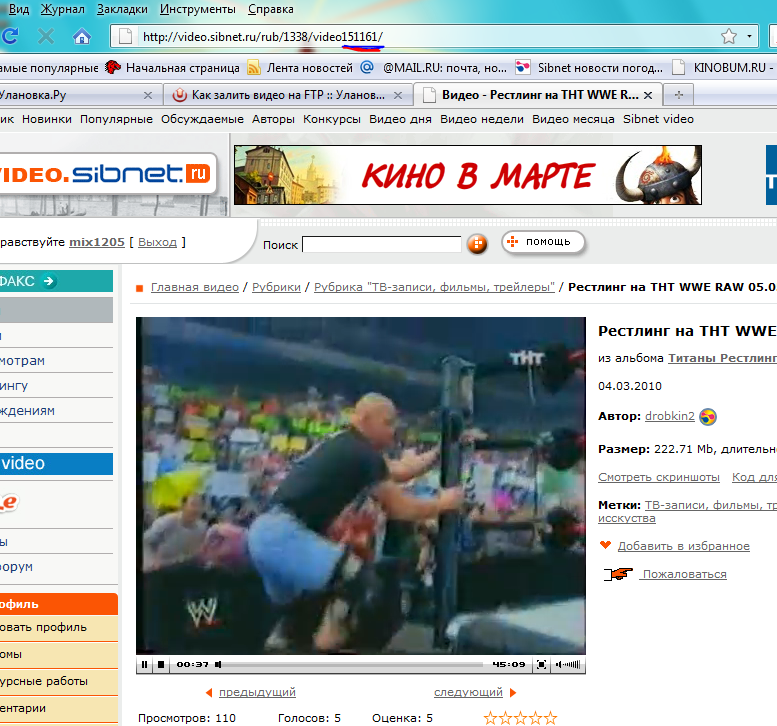
Task: Open the Справка menu
Action: tap(271, 9)
